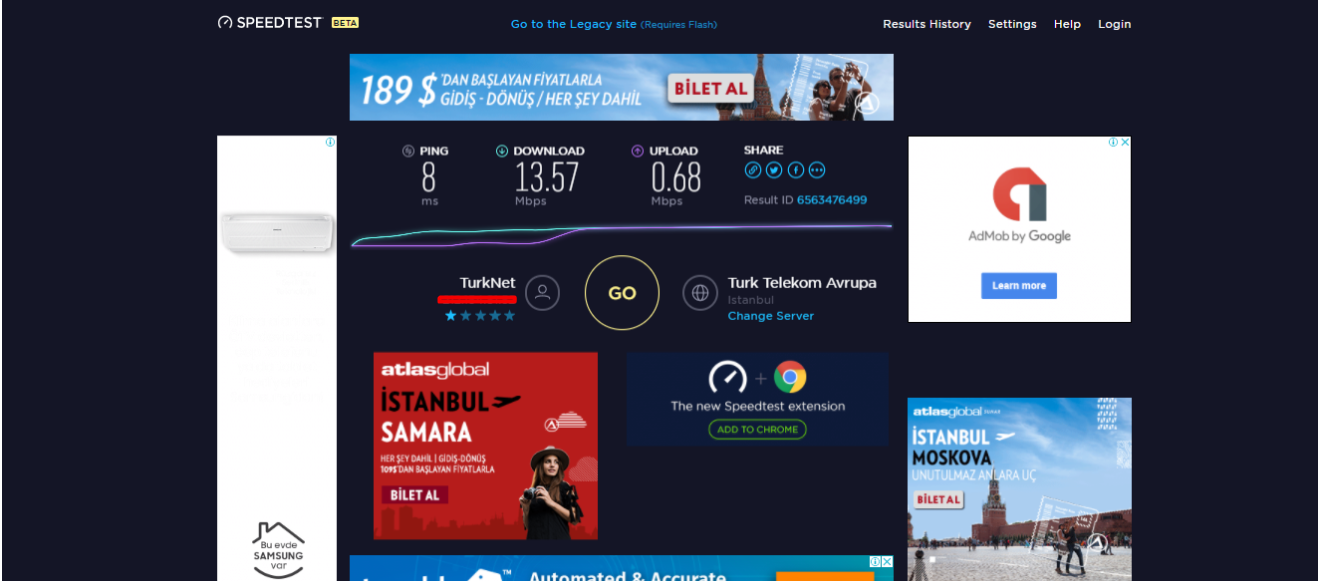Copy the result link via the share link icon
1318x581 pixels.
[x=753, y=170]
